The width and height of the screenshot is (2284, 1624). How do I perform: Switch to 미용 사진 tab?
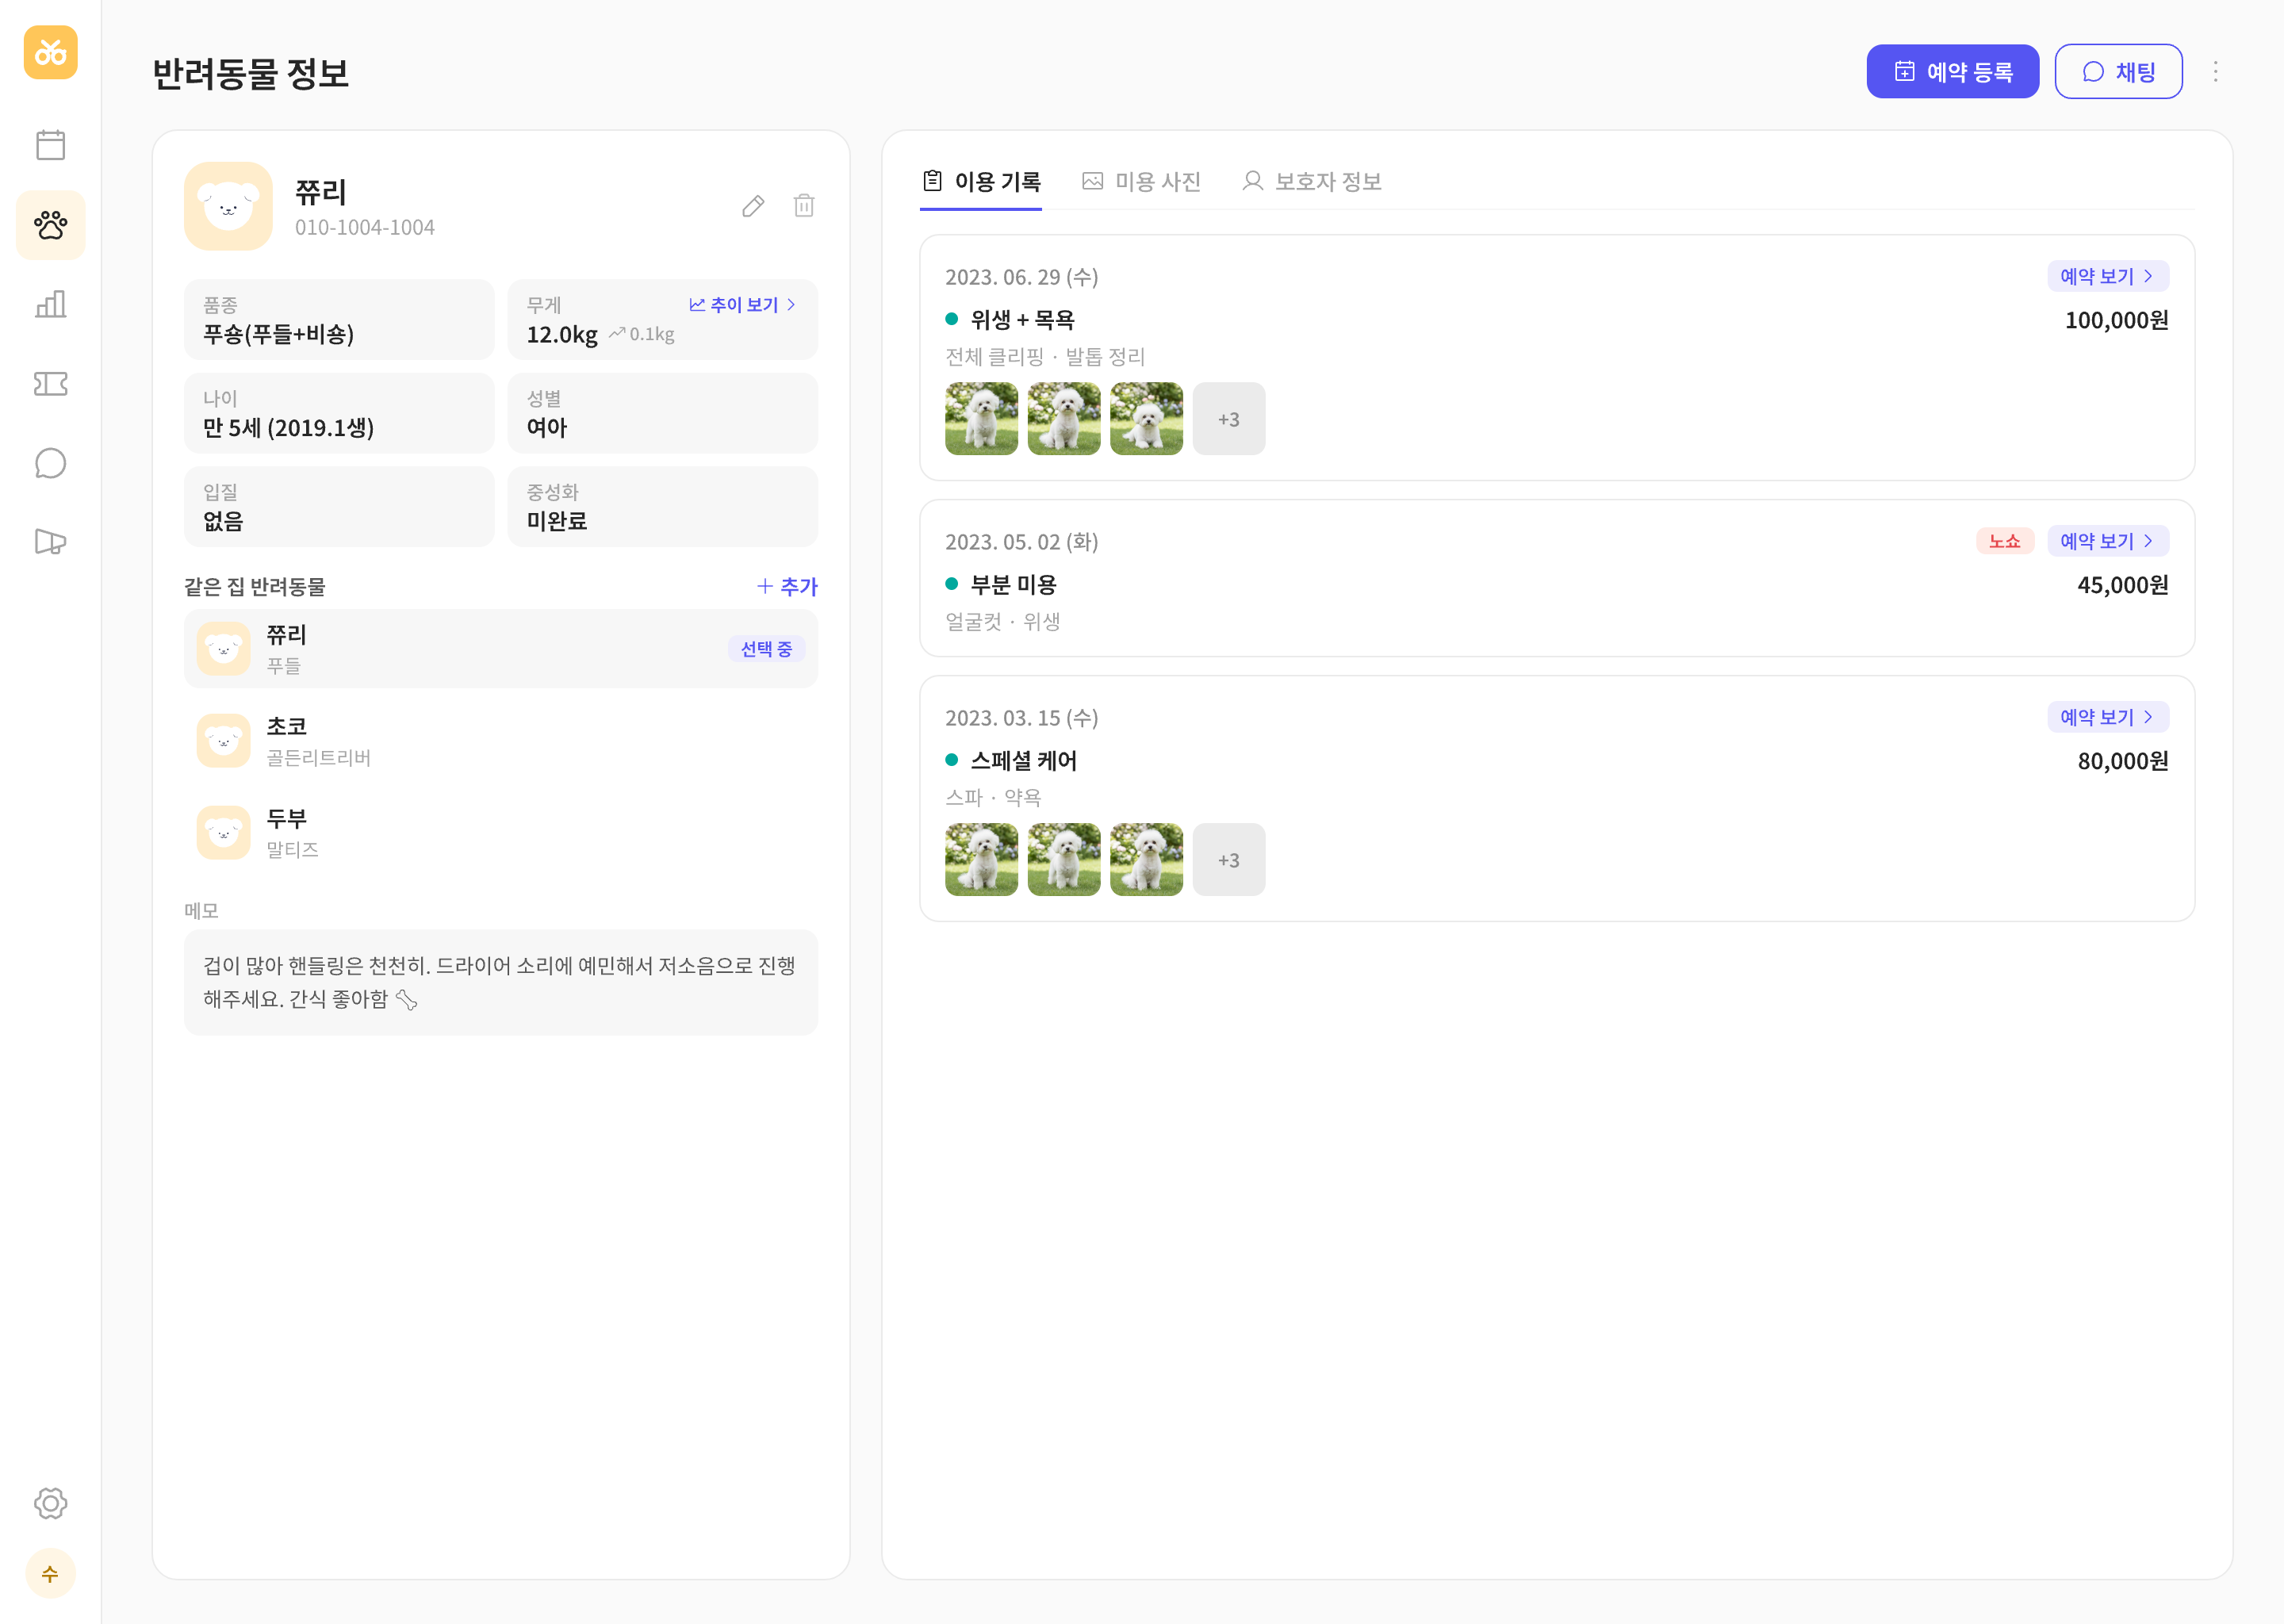point(1141,182)
